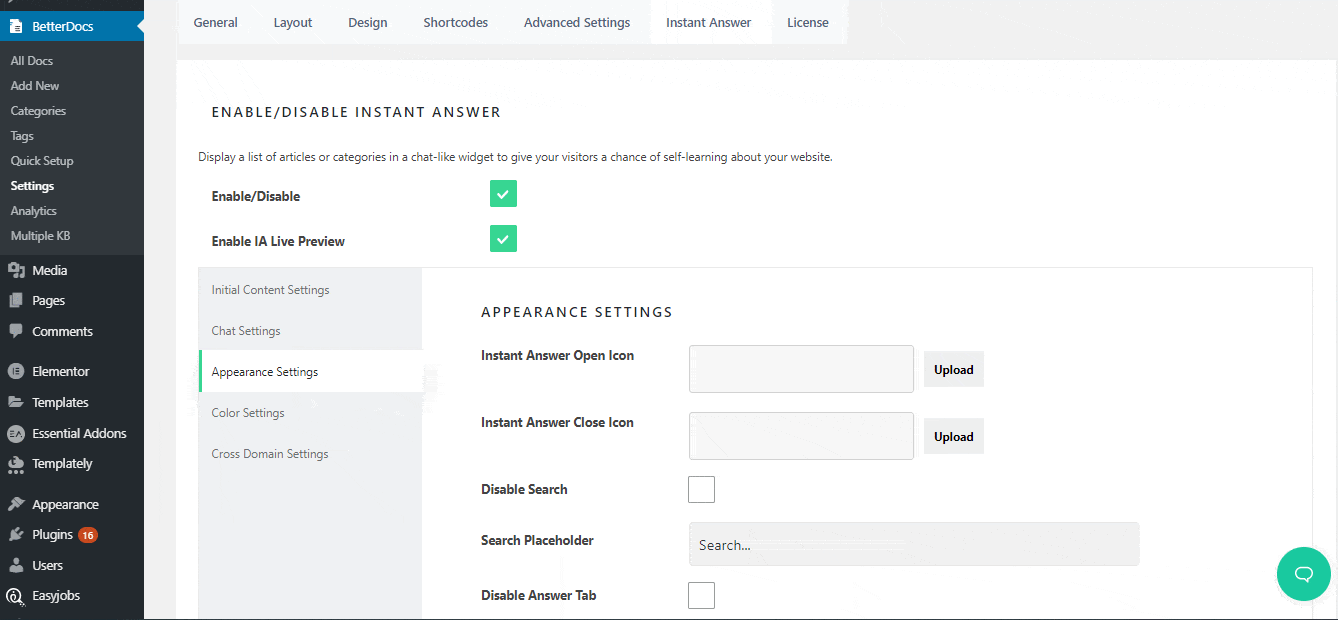Screen dimensions: 1338x620
Task: Switch to the Advanced Settings tab
Action: click(x=577, y=22)
